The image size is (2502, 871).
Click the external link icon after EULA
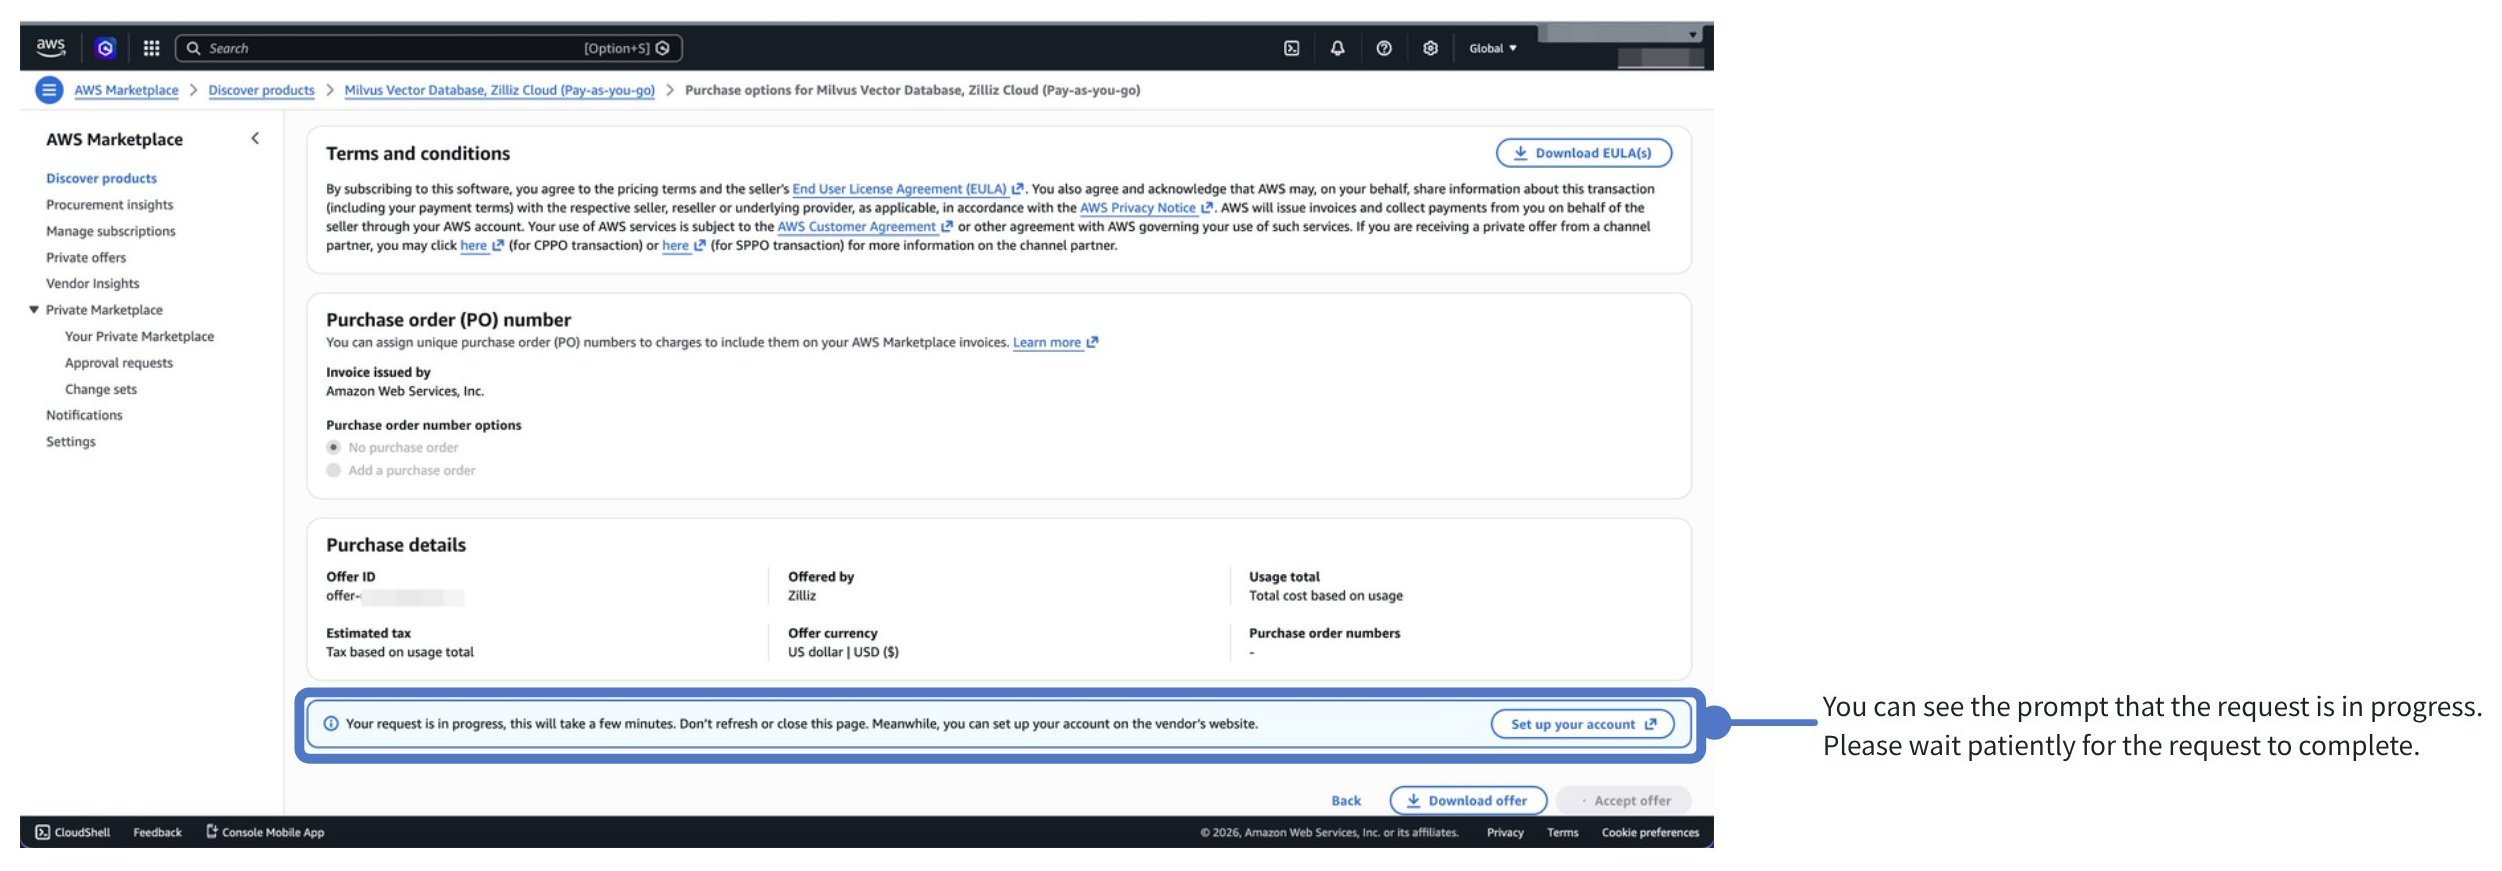click(x=1017, y=189)
